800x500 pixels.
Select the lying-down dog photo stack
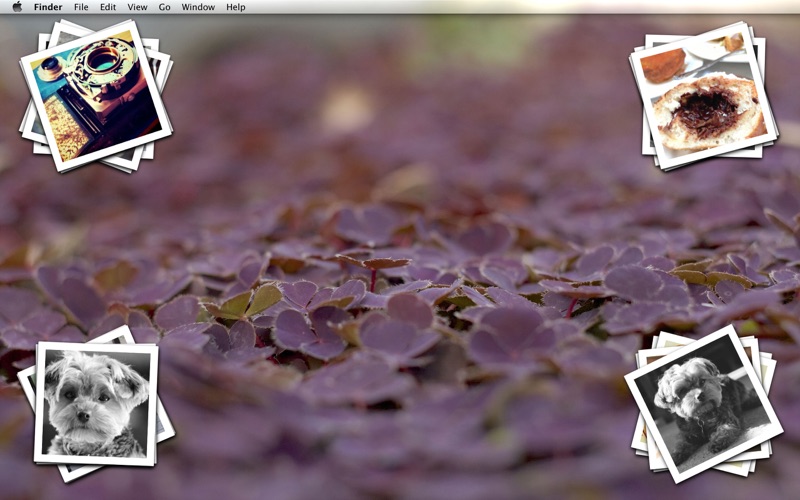tap(704, 403)
